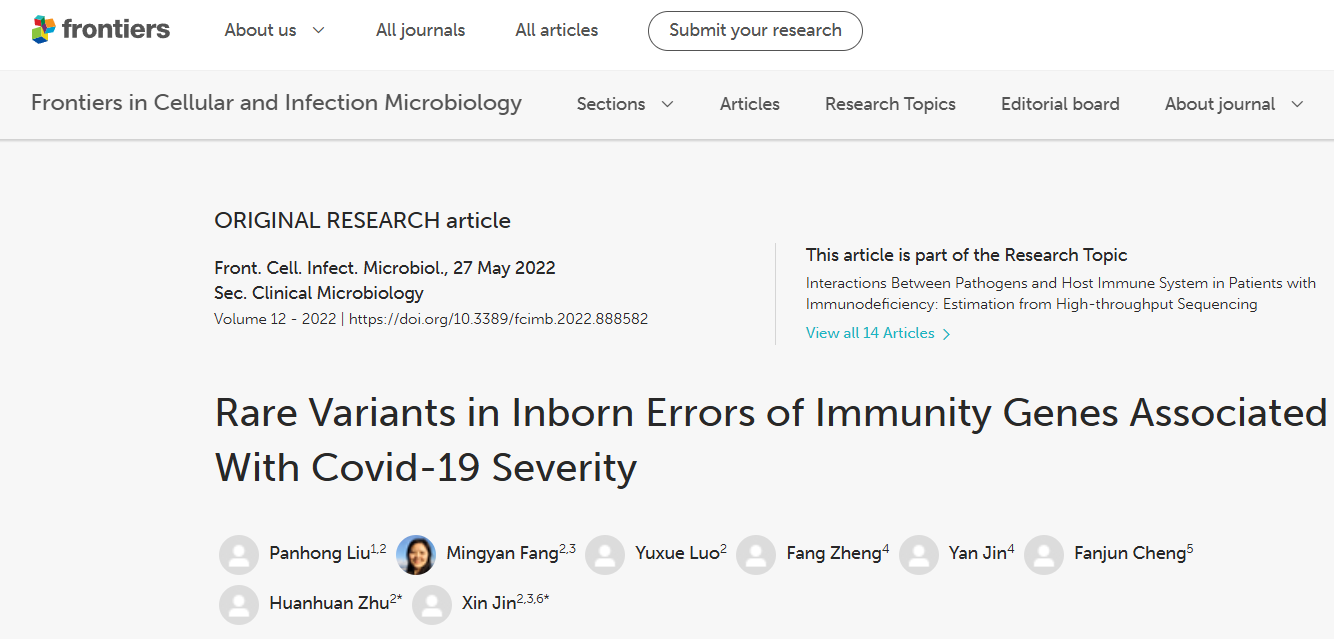1334x639 pixels.
Task: Click Yuxue Luo's avatar icon
Action: (605, 555)
